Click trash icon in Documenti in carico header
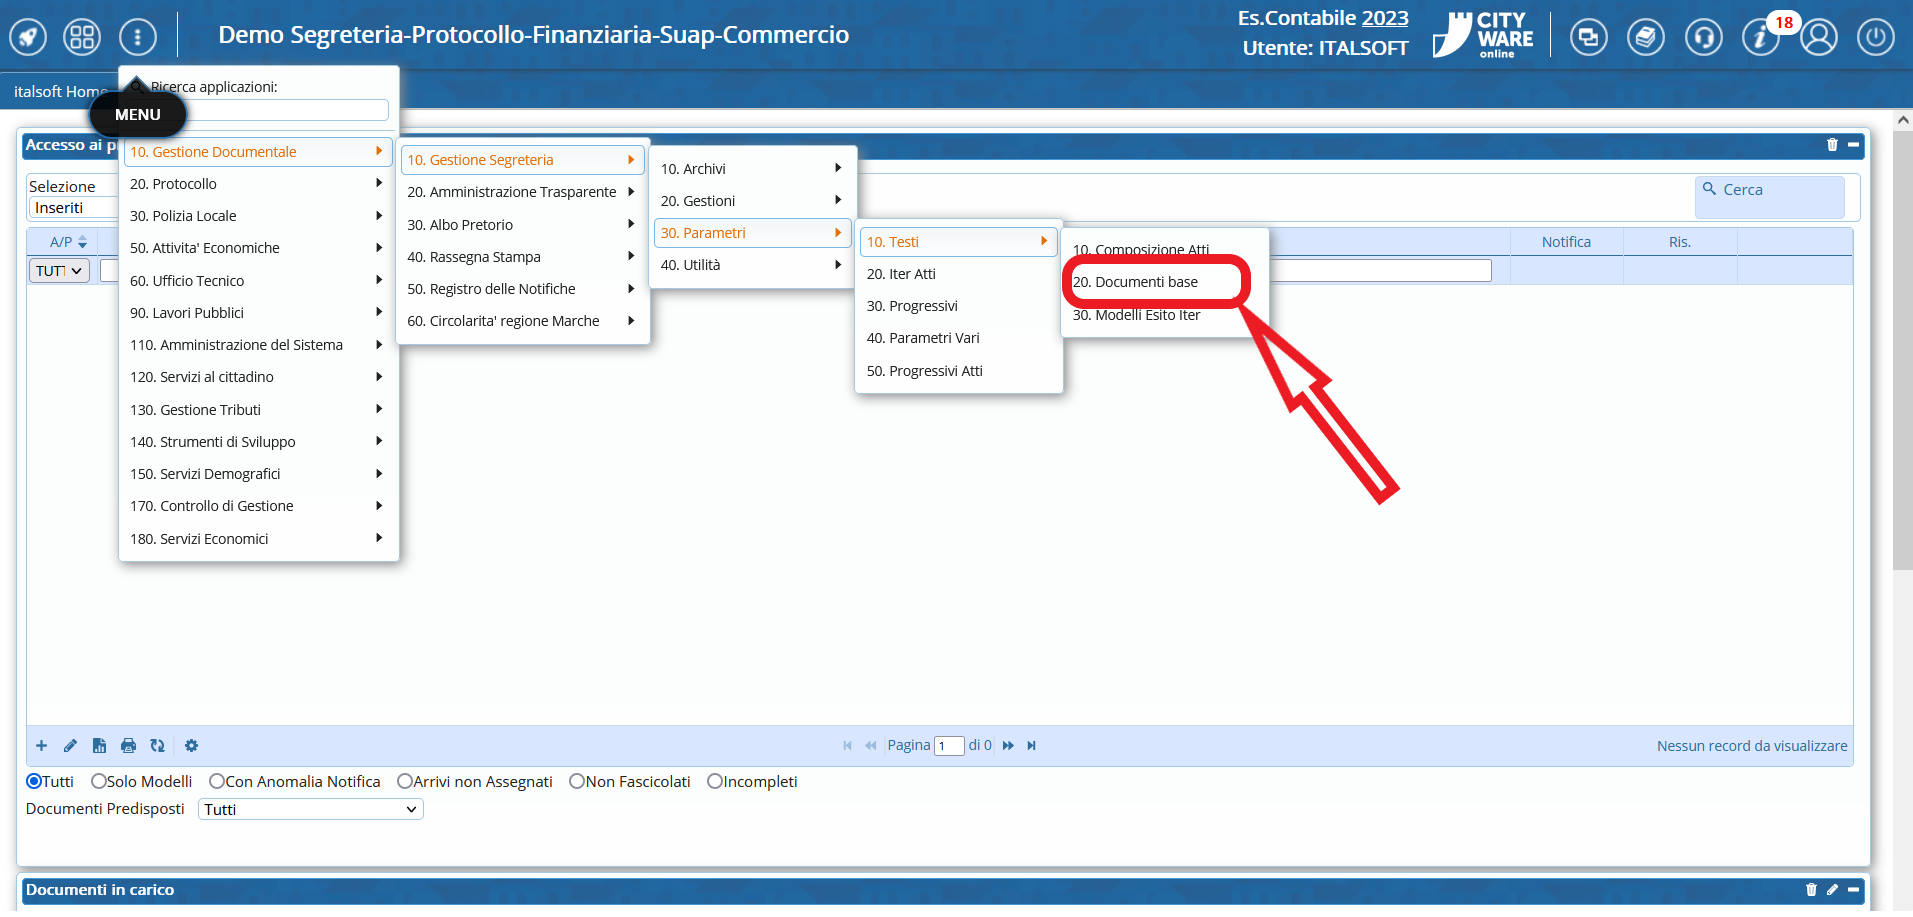1913x917 pixels. [x=1811, y=890]
